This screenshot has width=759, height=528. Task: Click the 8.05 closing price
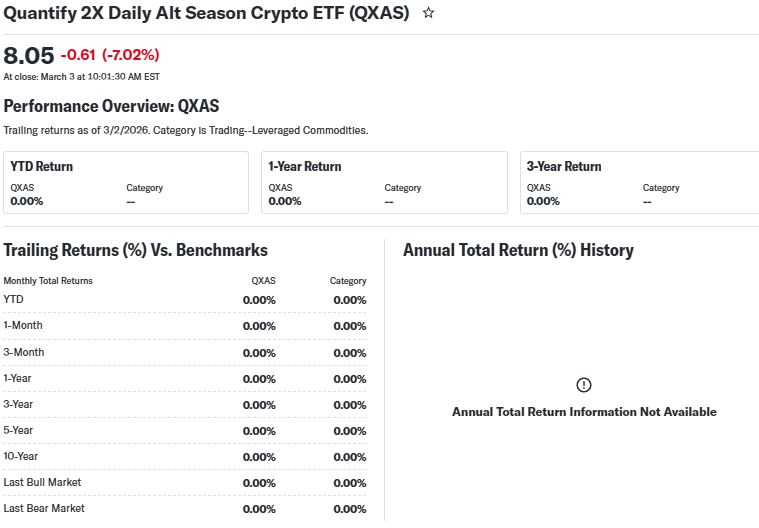pyautogui.click(x=29, y=55)
